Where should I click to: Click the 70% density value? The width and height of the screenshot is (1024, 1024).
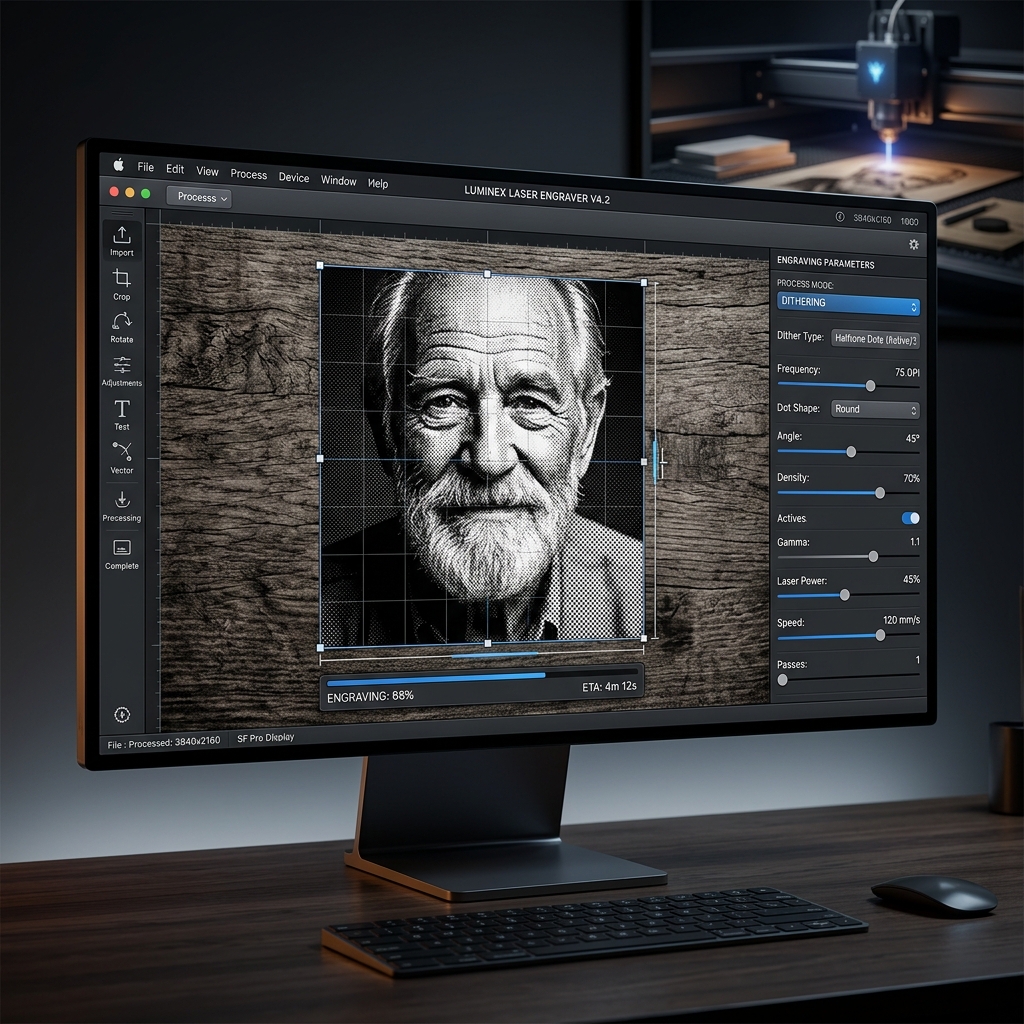pyautogui.click(x=912, y=479)
